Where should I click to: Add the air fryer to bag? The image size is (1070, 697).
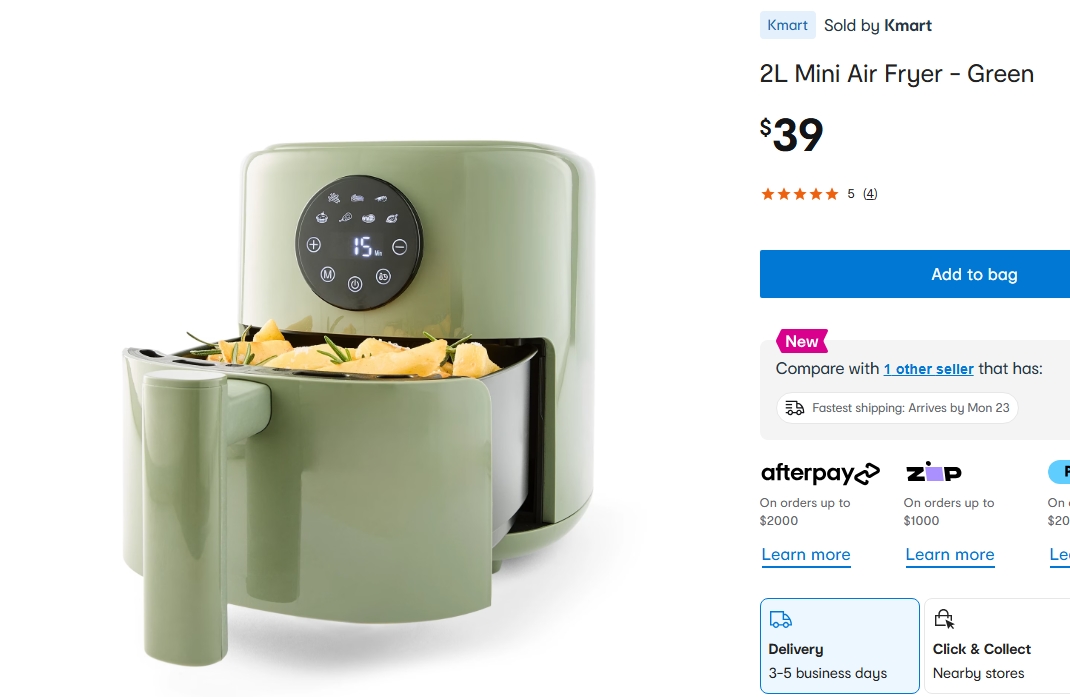915,274
